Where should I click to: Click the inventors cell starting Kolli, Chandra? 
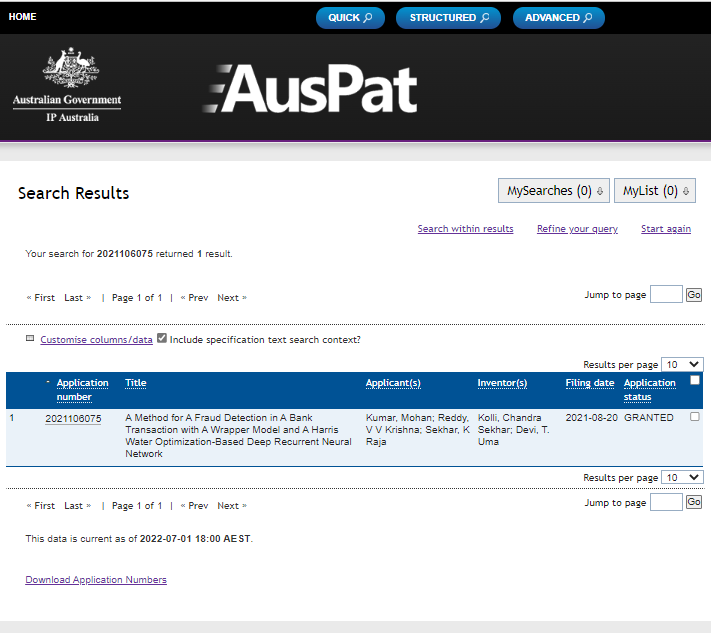513,429
